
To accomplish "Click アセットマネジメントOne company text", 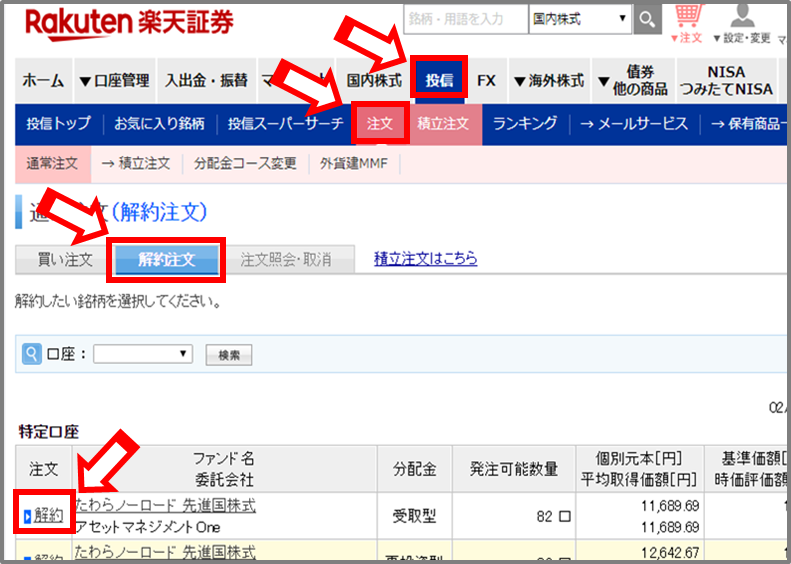I will (148, 527).
